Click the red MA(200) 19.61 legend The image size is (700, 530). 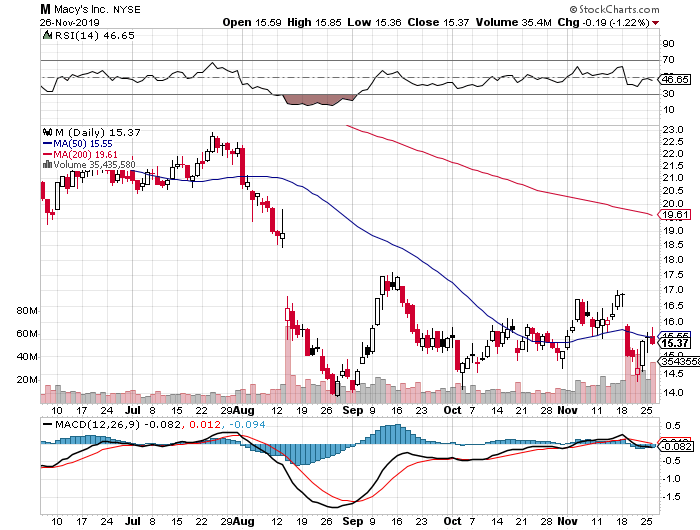(x=80, y=154)
